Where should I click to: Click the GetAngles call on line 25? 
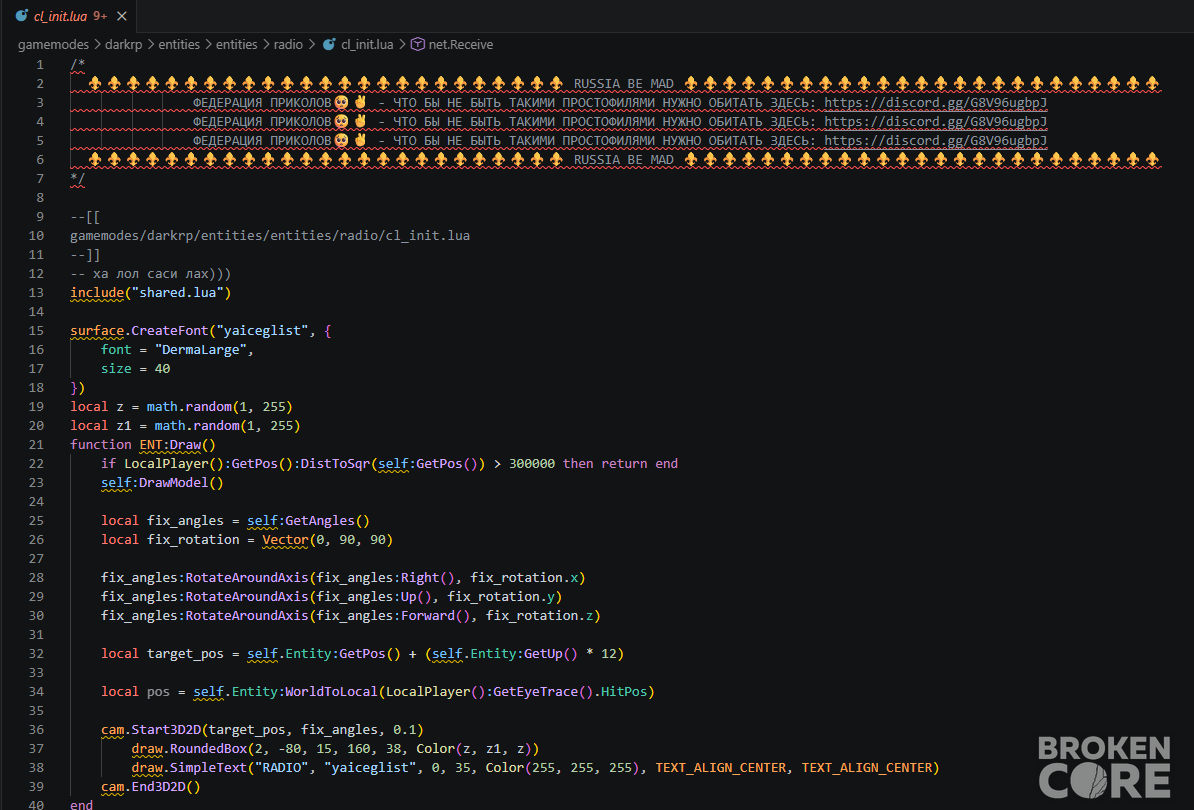(x=320, y=521)
